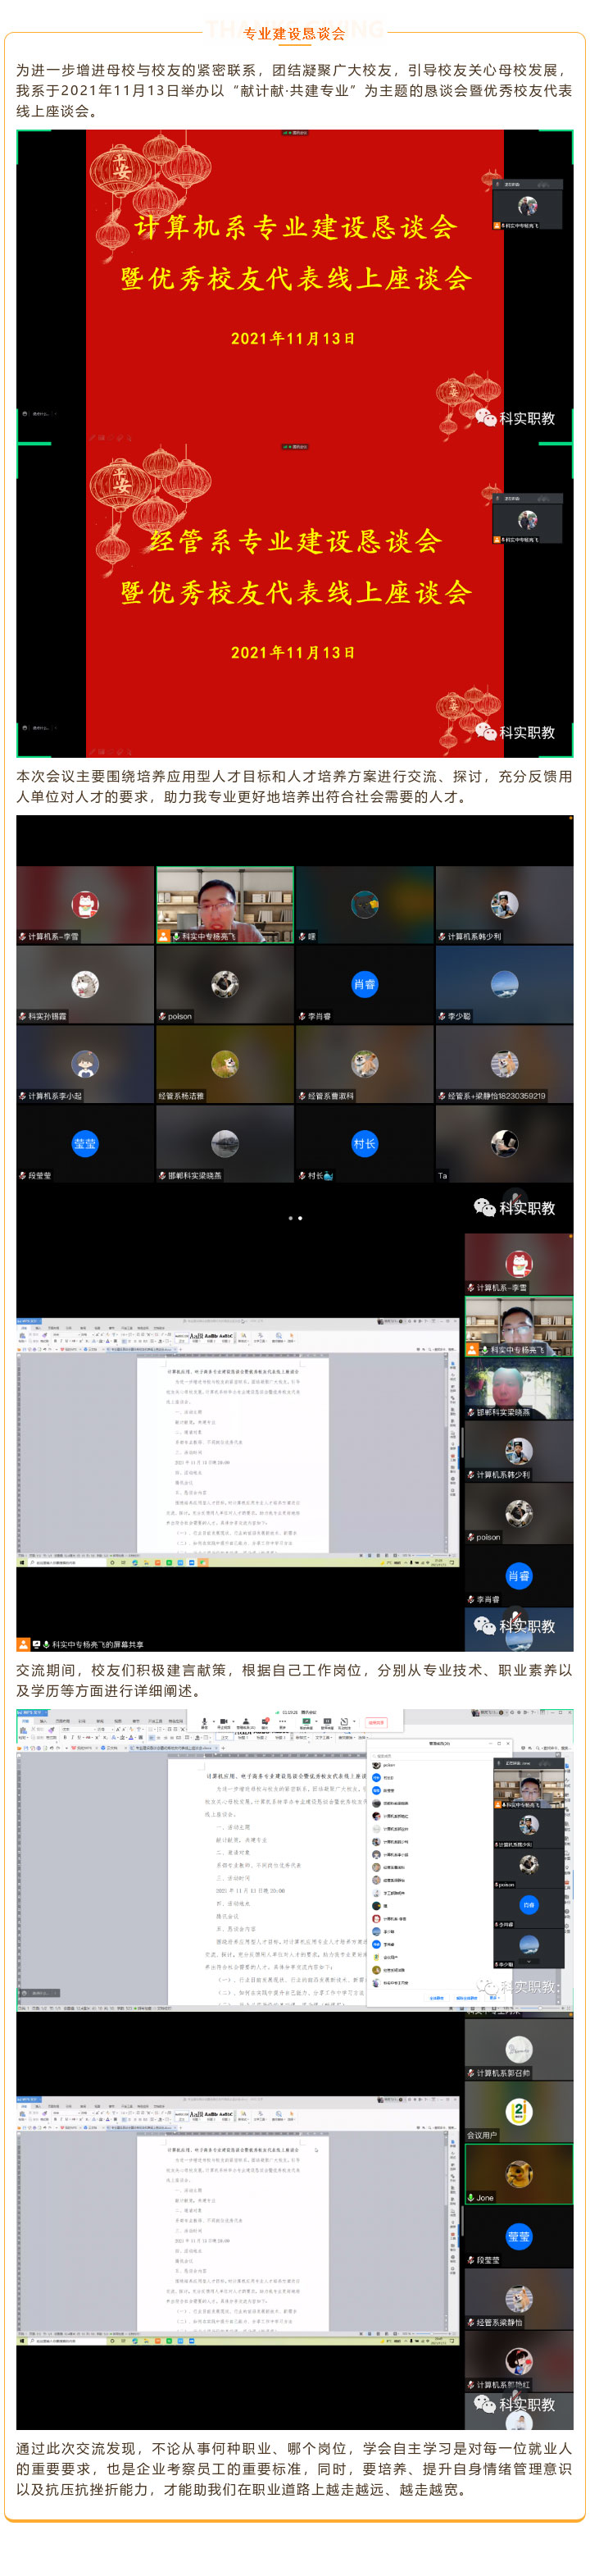Click the avatar of 经管系曹淑科
This screenshot has width=590, height=2576.
tap(365, 1063)
